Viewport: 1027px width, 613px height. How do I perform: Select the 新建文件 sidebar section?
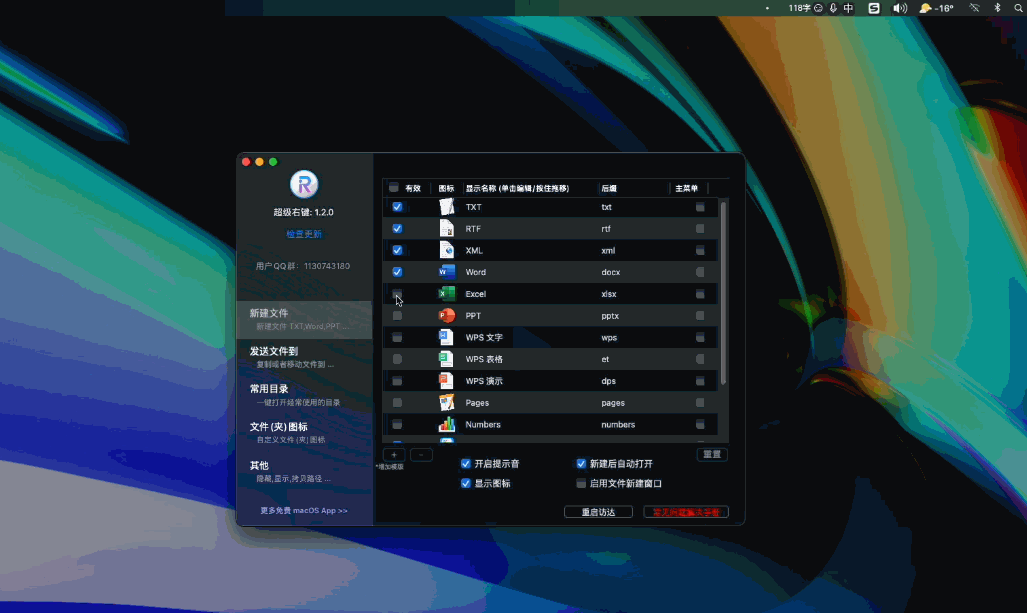click(x=305, y=320)
